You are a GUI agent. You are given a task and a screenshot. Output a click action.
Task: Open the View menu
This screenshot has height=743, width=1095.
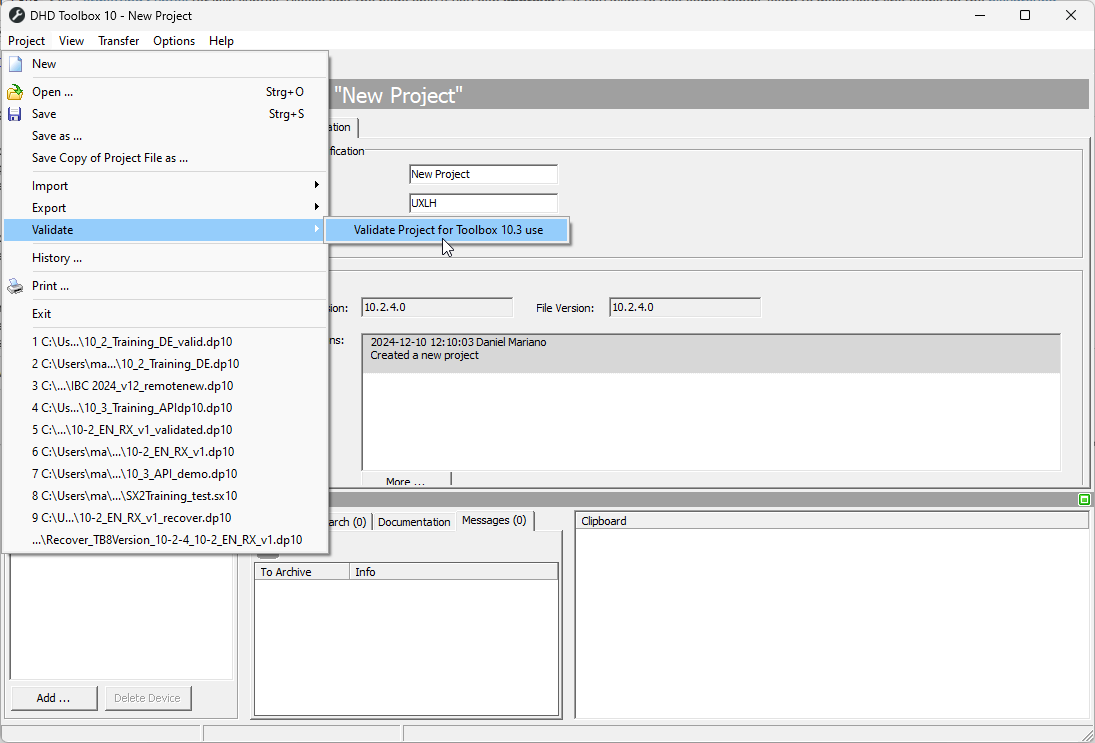pos(71,41)
